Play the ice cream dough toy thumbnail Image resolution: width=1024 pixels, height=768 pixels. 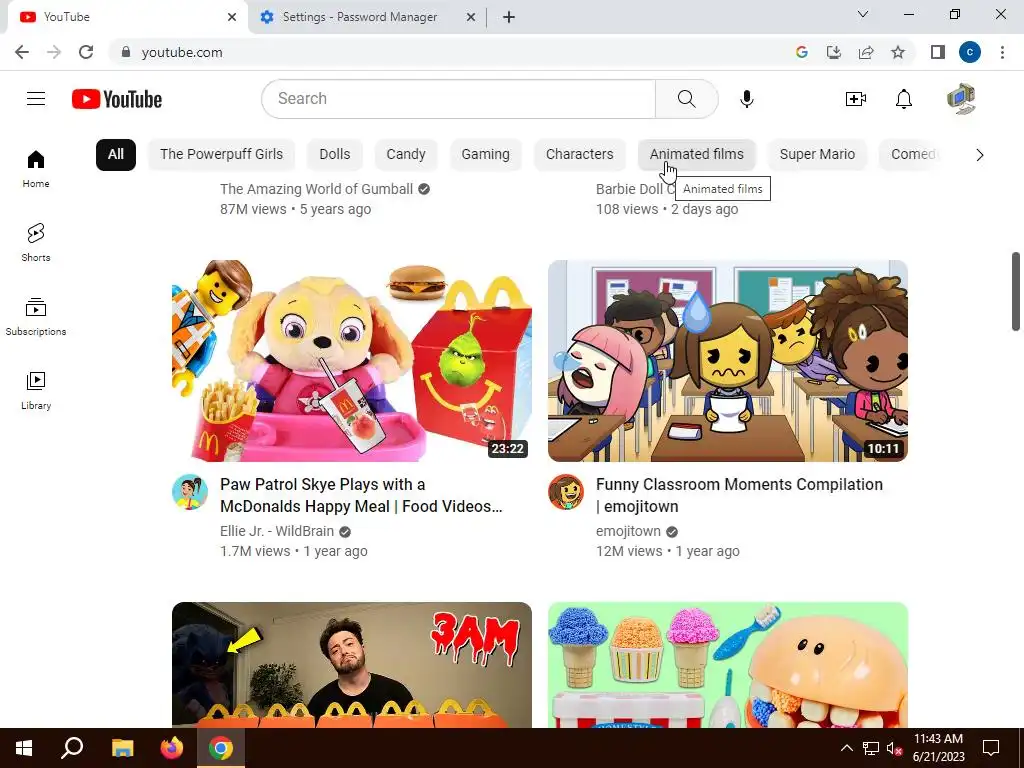pyautogui.click(x=728, y=665)
